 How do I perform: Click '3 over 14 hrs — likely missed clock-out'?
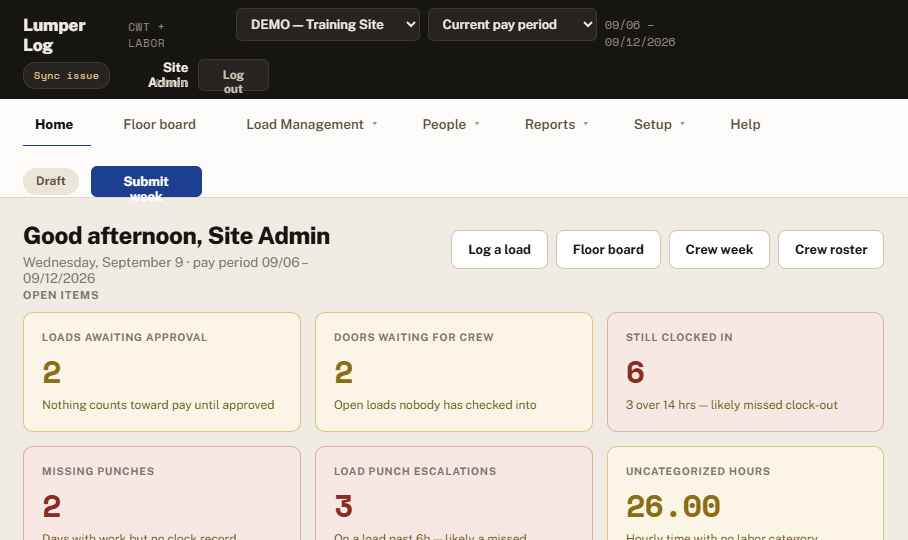click(x=731, y=405)
